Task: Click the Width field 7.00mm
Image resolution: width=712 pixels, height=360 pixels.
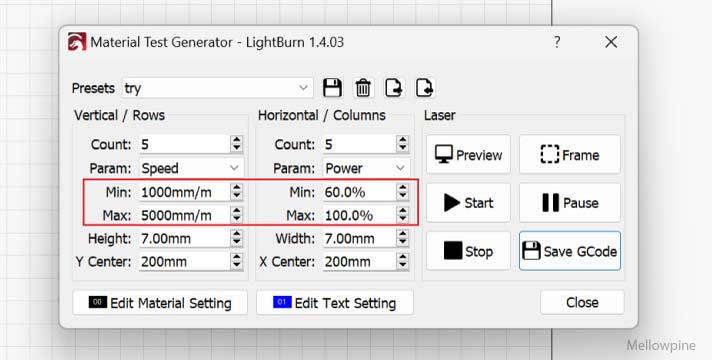Action: coord(359,238)
